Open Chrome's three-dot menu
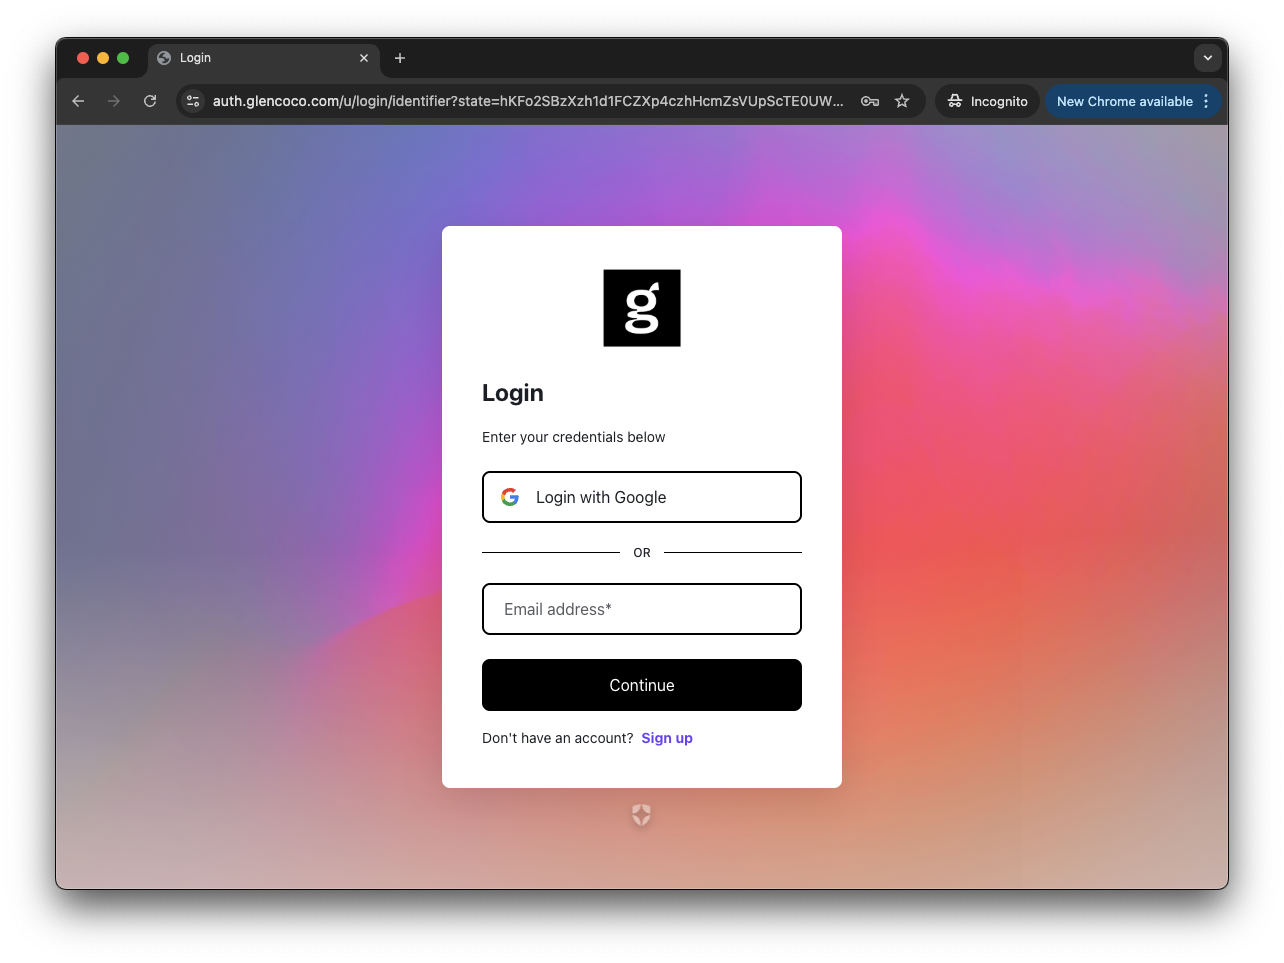This screenshot has width=1284, height=963. pyautogui.click(x=1207, y=101)
